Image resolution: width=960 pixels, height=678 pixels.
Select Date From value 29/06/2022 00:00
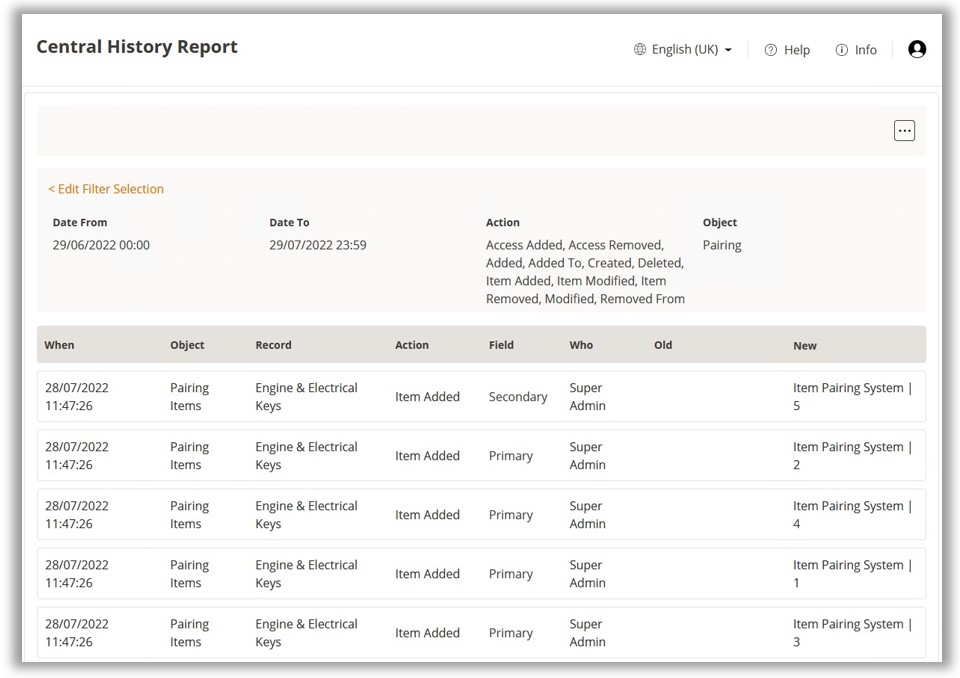101,245
